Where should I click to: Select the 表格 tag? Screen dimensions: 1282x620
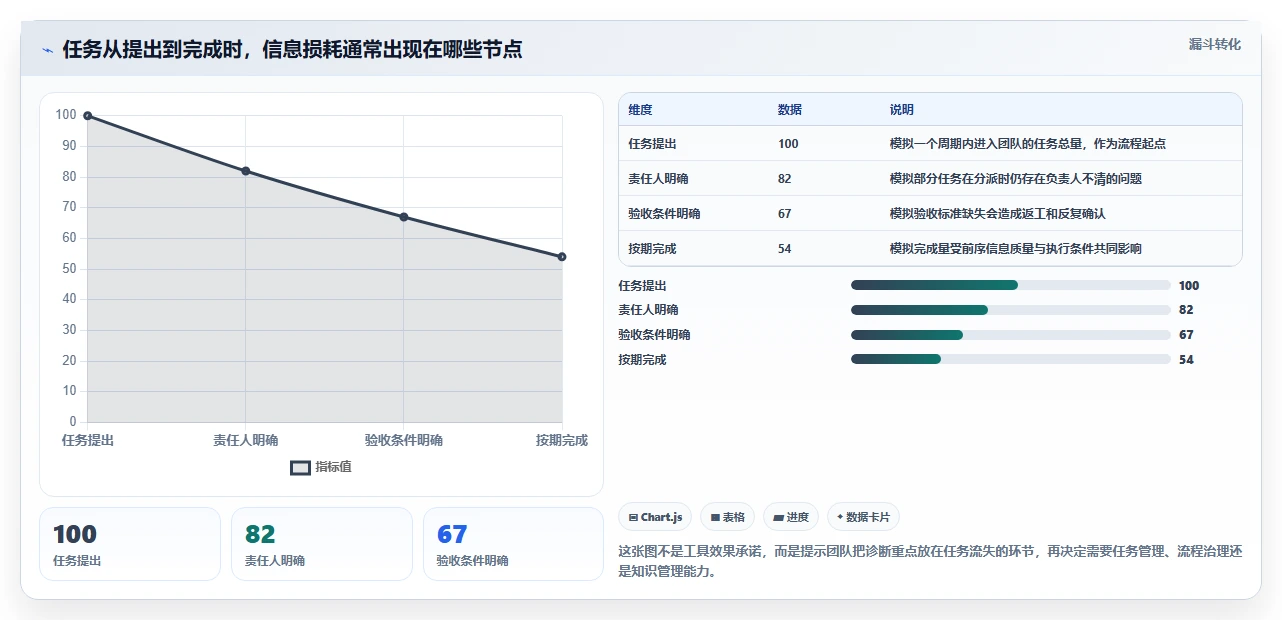click(x=727, y=517)
